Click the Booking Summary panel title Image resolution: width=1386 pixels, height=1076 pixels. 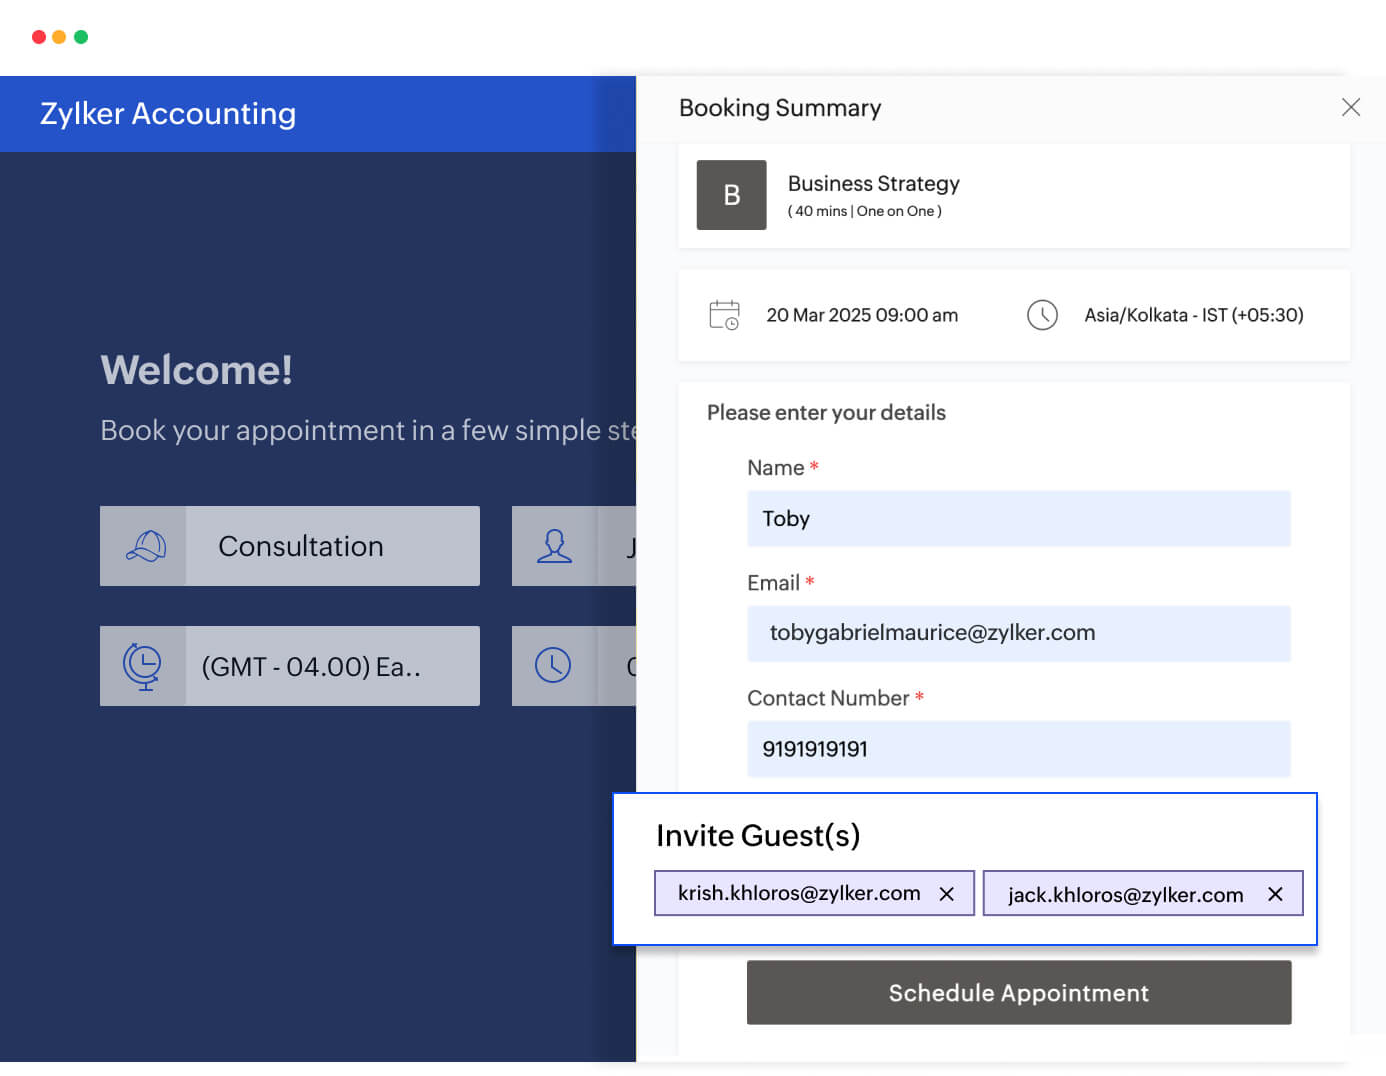coord(780,107)
